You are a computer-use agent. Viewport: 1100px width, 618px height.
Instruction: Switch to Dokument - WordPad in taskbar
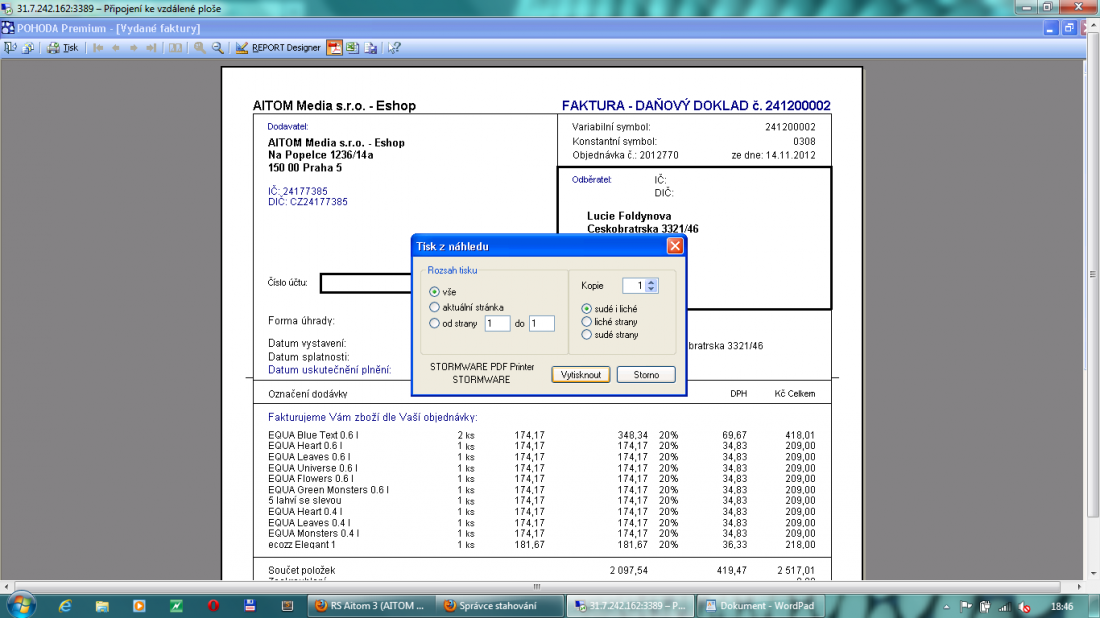tap(751, 605)
